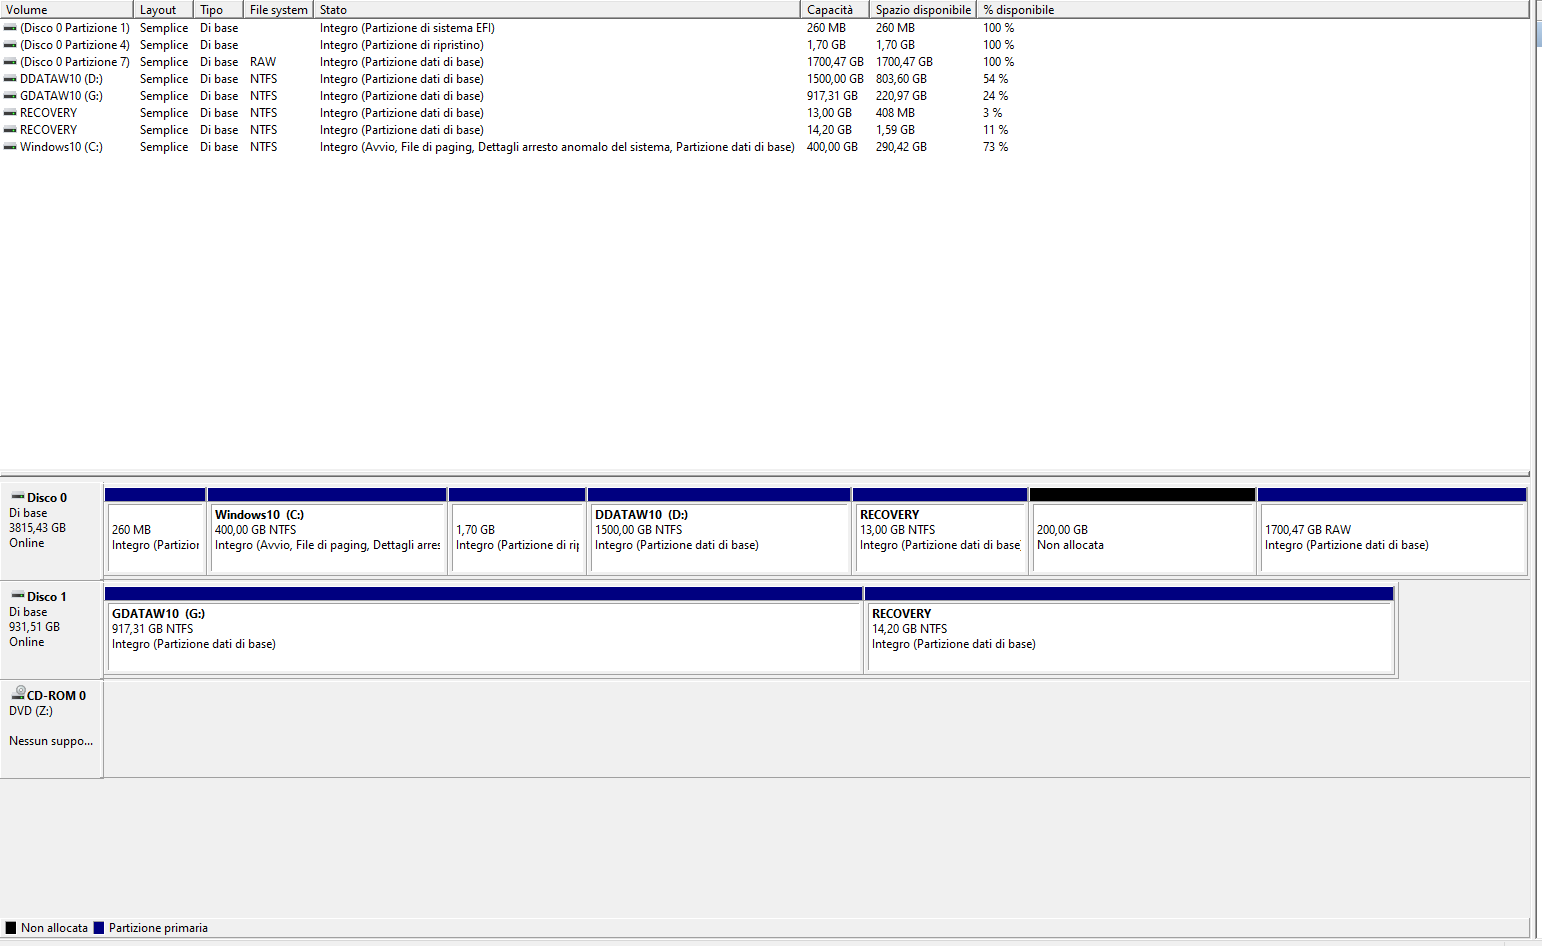The width and height of the screenshot is (1542, 946).
Task: Select the Windows10 (C:) partition block on Disco 0
Action: (327, 531)
